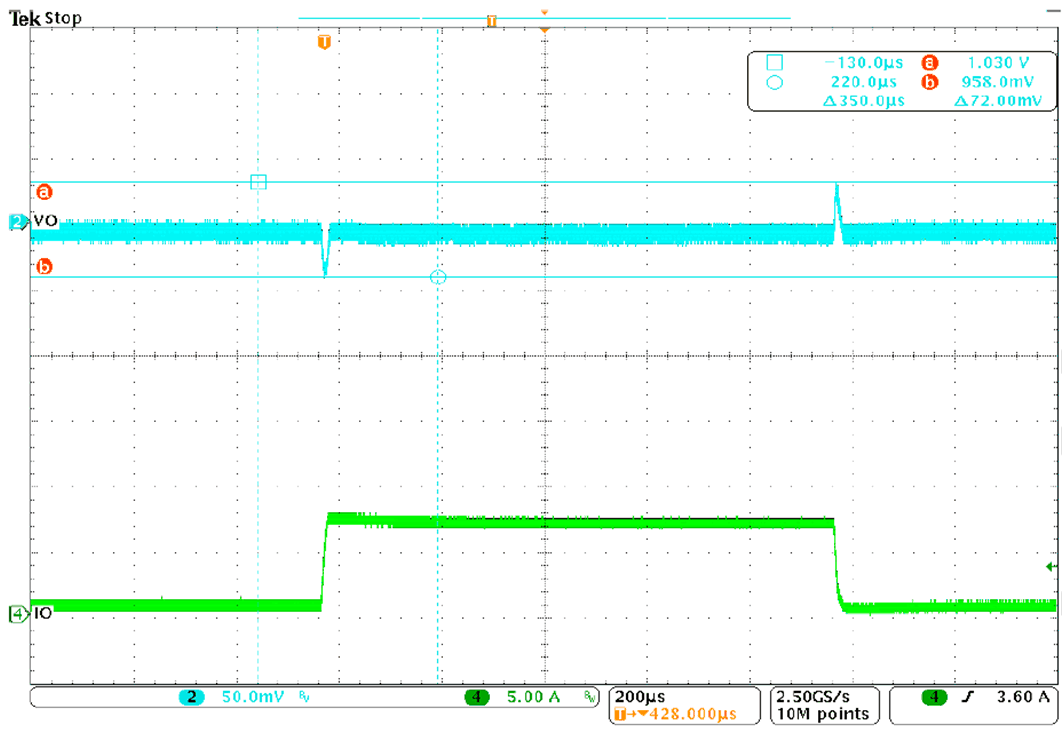The width and height of the screenshot is (1063, 736).
Task: Click the circle cursor marker inside the graticule
Action: tap(438, 278)
